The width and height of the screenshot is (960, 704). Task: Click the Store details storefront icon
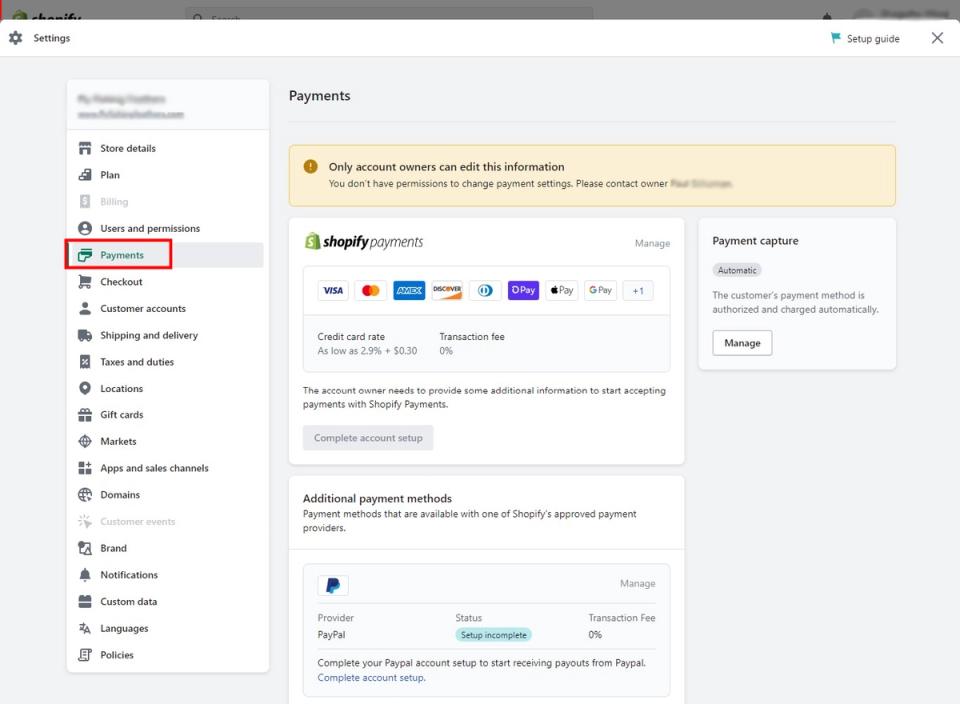click(x=85, y=148)
